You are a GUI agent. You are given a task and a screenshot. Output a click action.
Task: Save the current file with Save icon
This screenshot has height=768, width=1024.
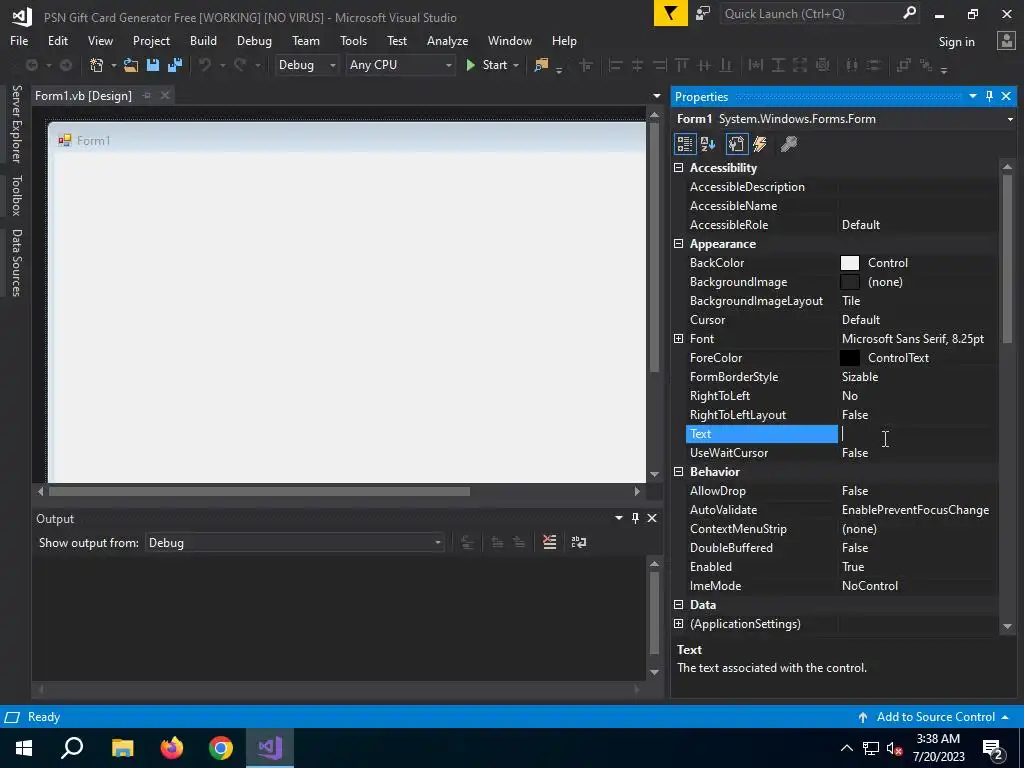[x=153, y=65]
